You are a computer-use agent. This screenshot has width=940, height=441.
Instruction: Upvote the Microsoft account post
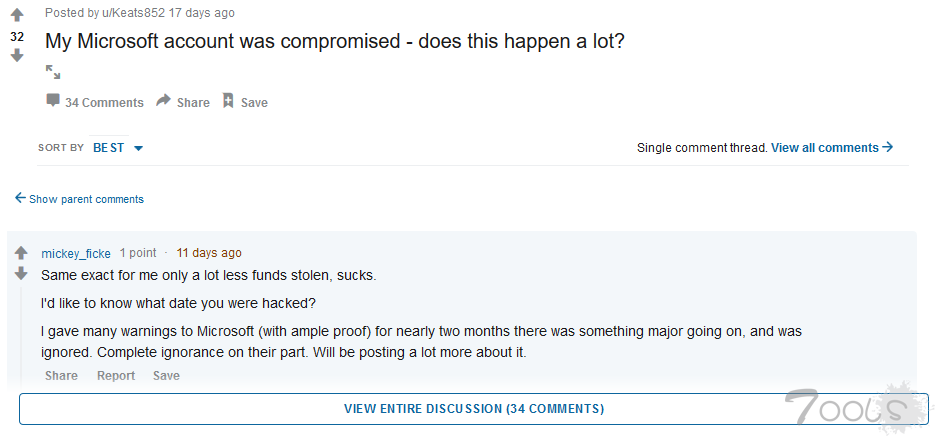tap(17, 16)
